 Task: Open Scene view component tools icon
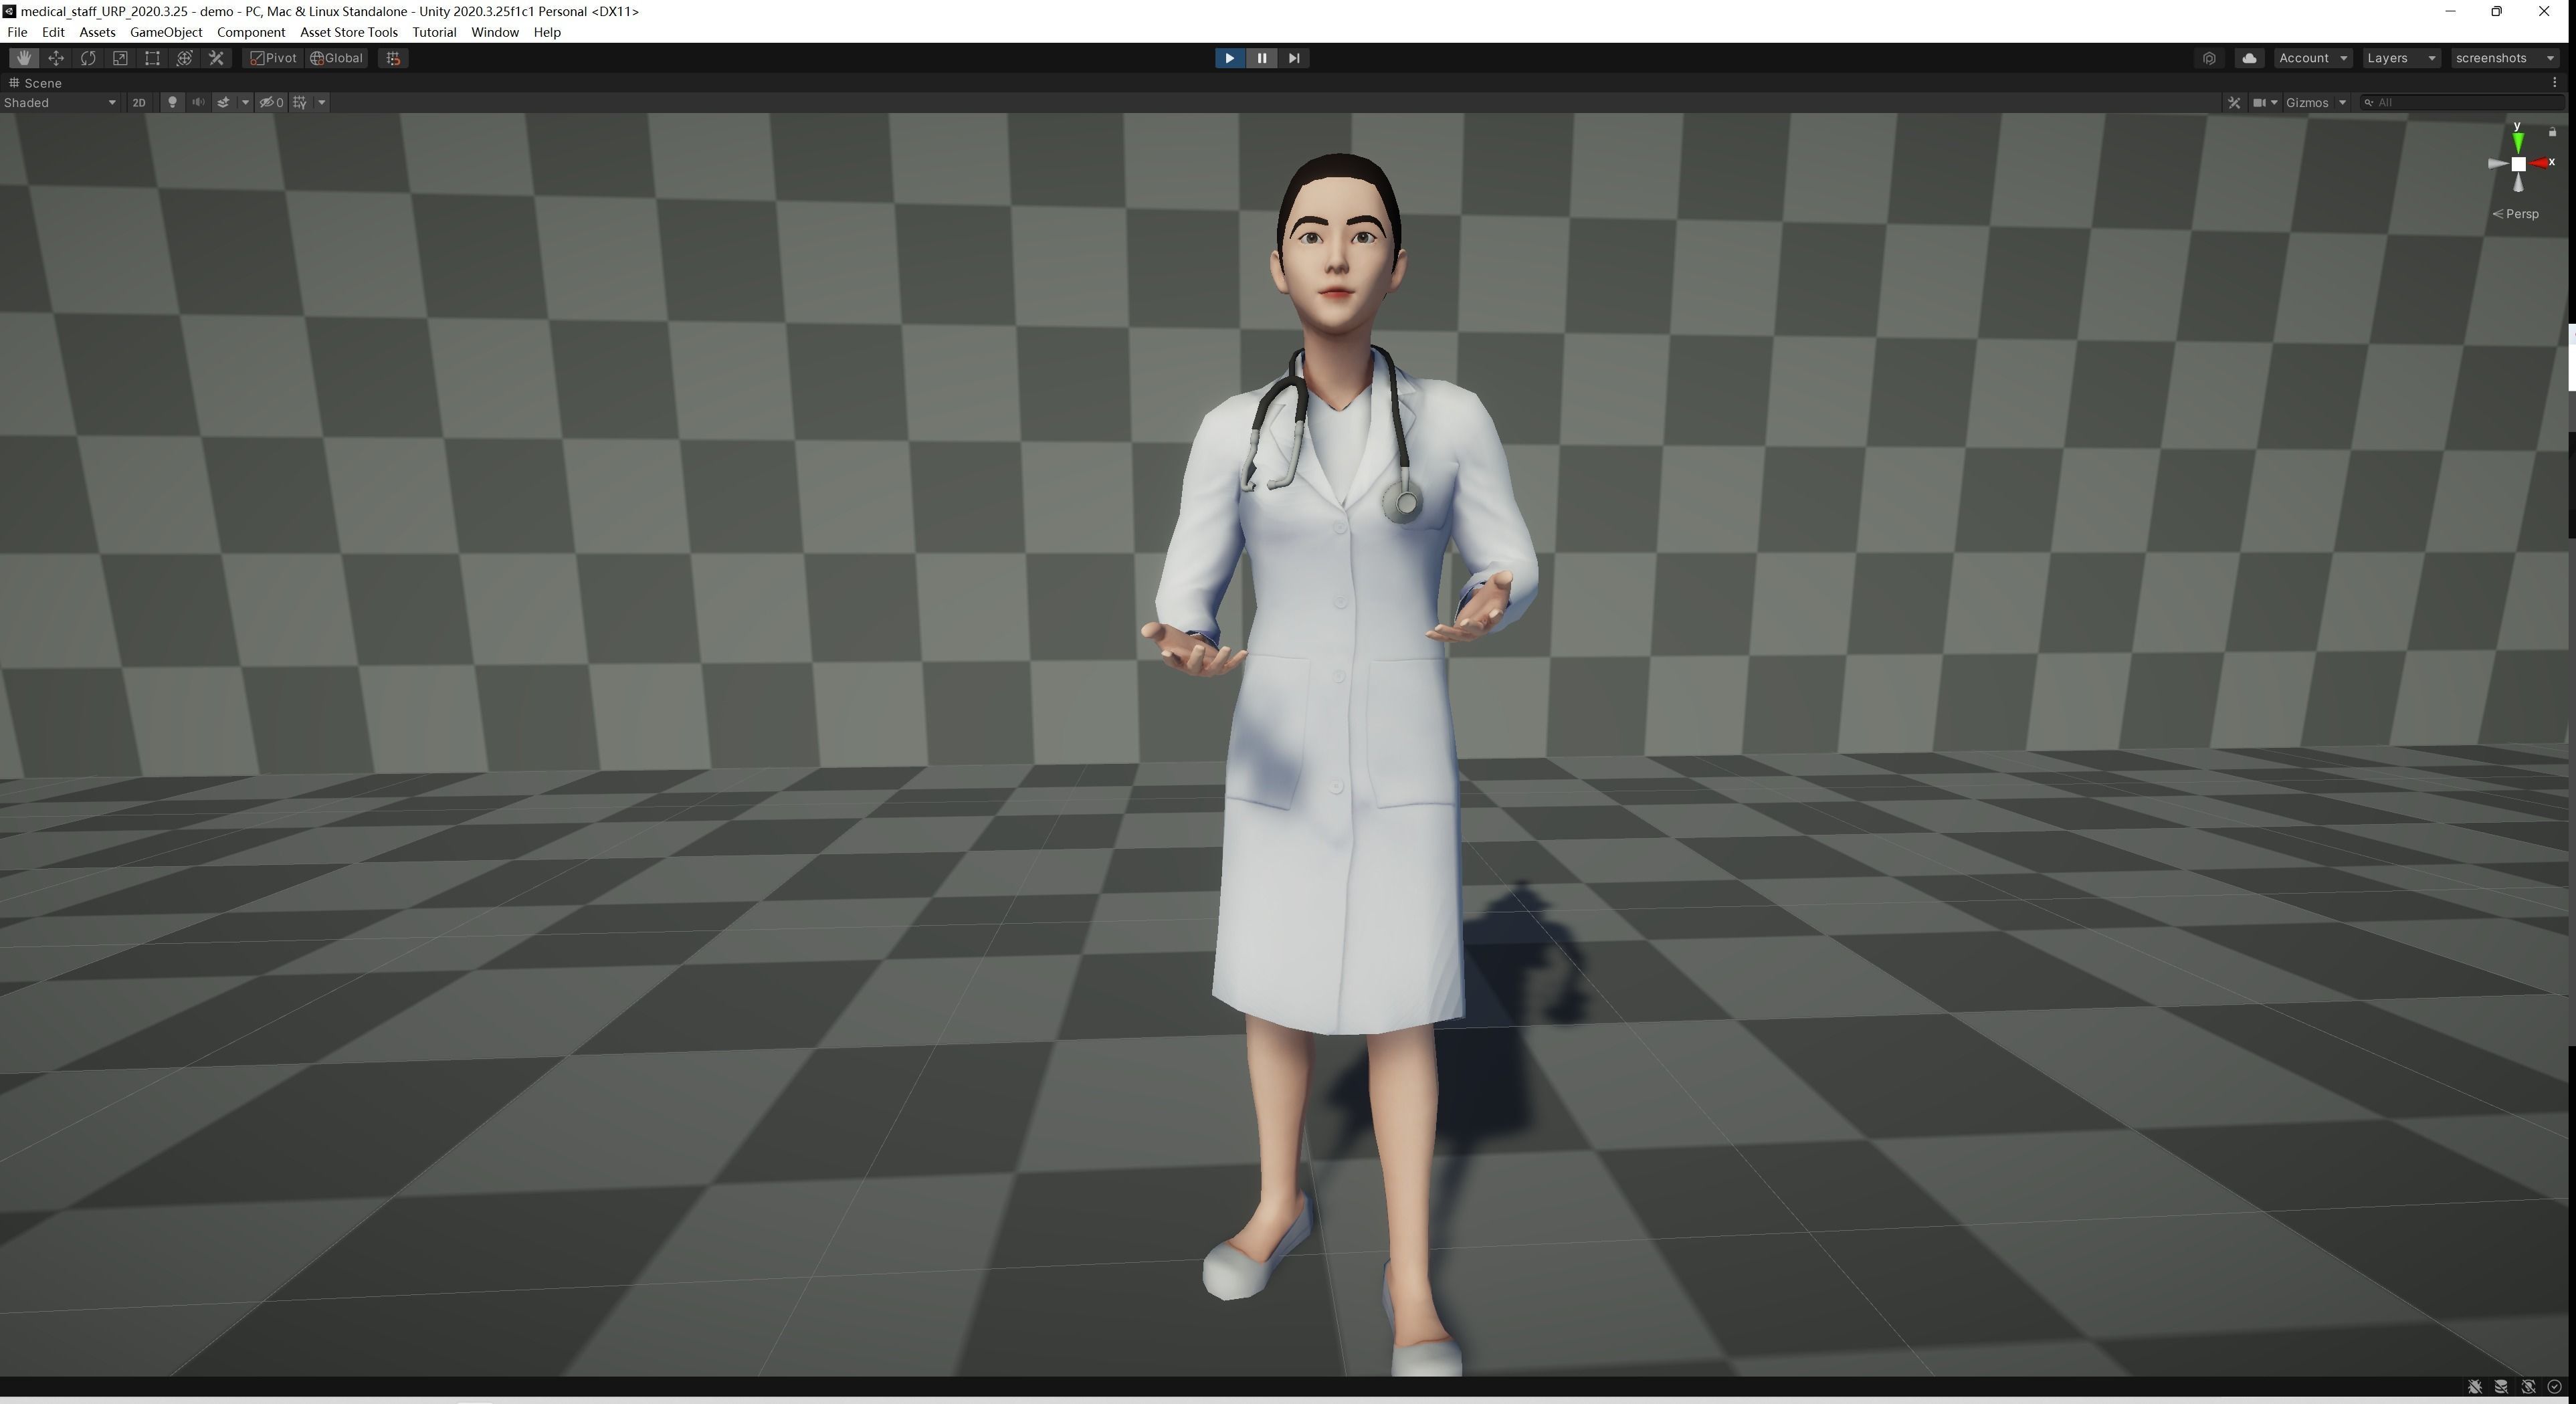2234,102
